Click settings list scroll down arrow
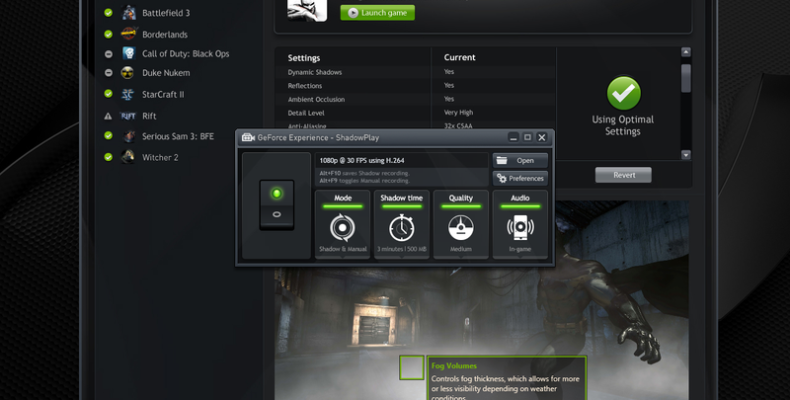The image size is (790, 400). click(686, 155)
